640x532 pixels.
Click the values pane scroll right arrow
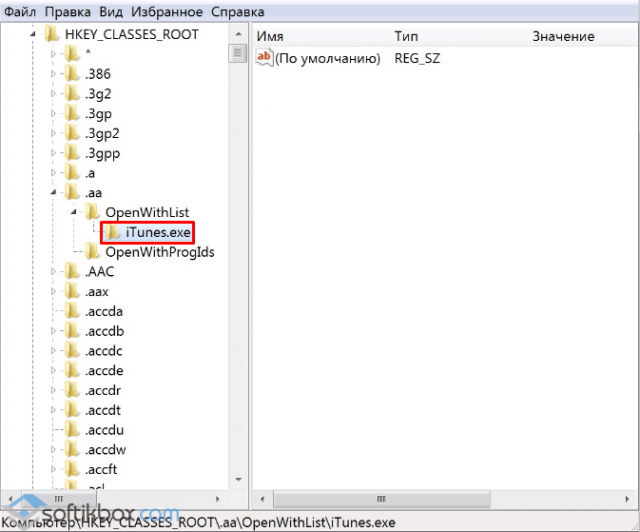click(627, 499)
